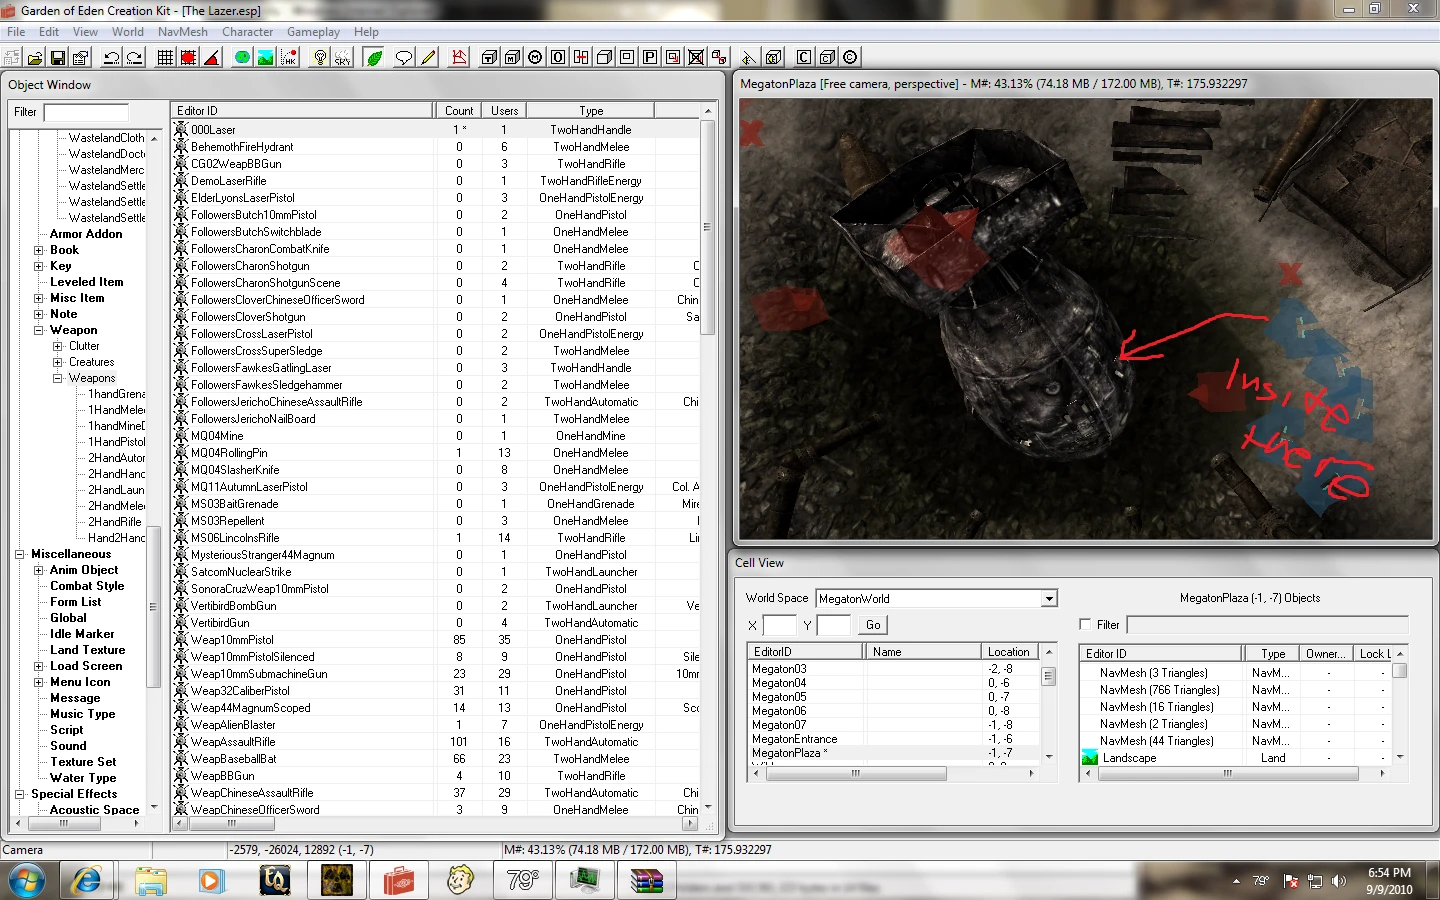Toggle lights with the light bulb icon

320,58
